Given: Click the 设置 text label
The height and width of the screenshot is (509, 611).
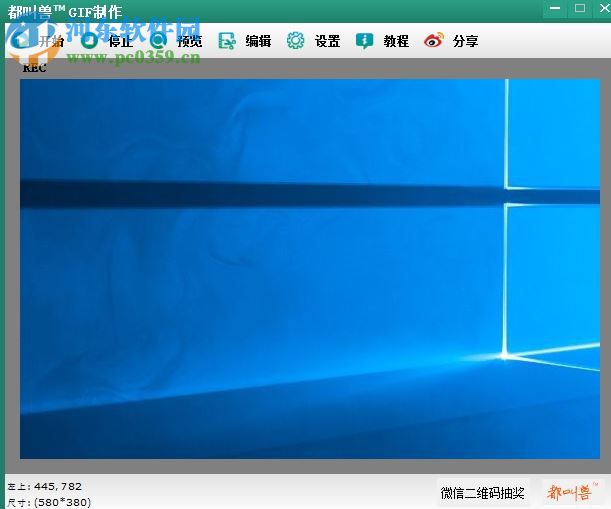Looking at the screenshot, I should [327, 41].
